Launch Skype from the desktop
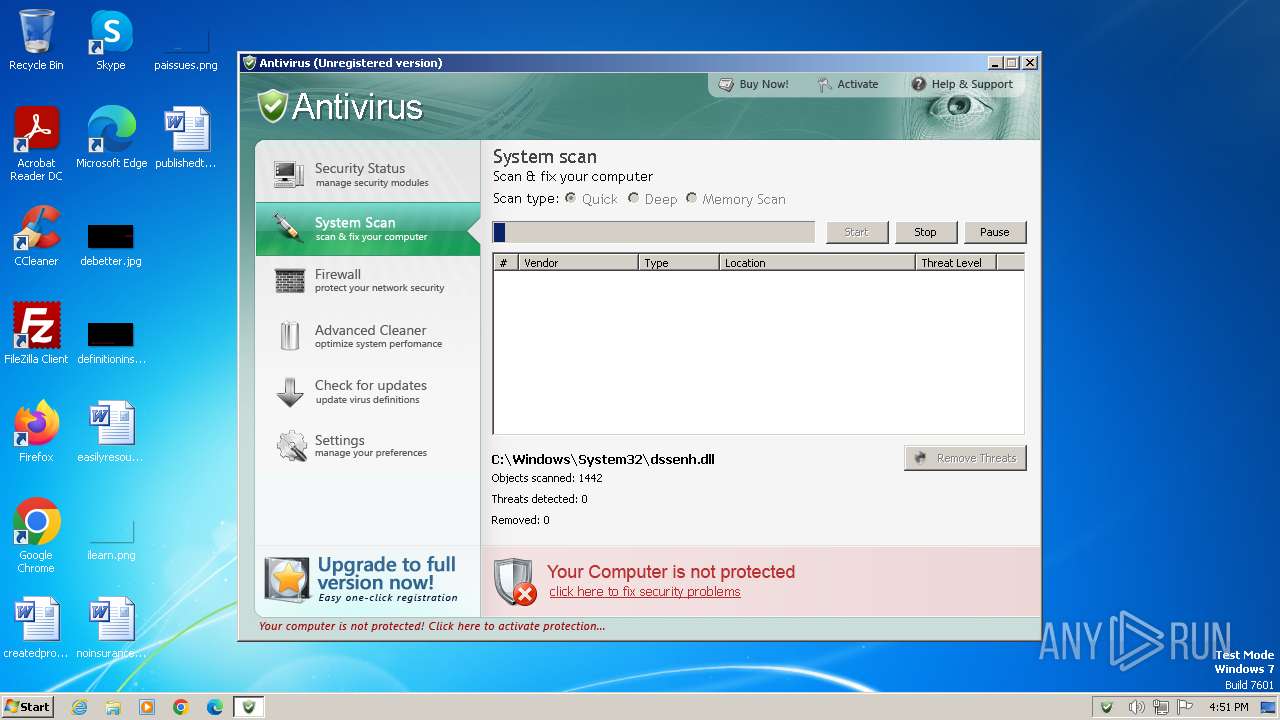The image size is (1280, 720). [110, 40]
